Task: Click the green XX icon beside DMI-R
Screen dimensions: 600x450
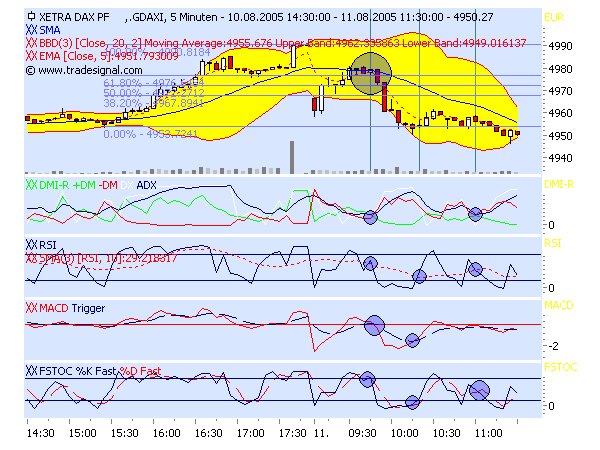Action: (x=32, y=185)
